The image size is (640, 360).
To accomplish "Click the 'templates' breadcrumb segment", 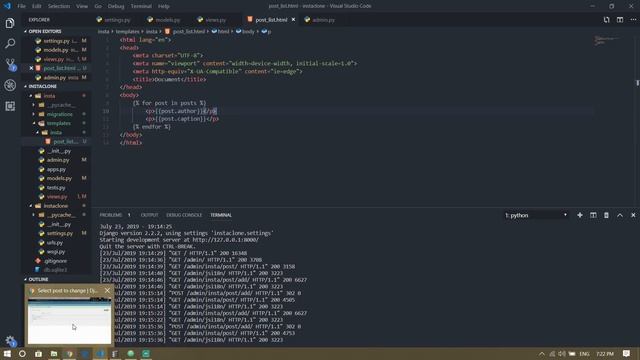I will [127, 31].
